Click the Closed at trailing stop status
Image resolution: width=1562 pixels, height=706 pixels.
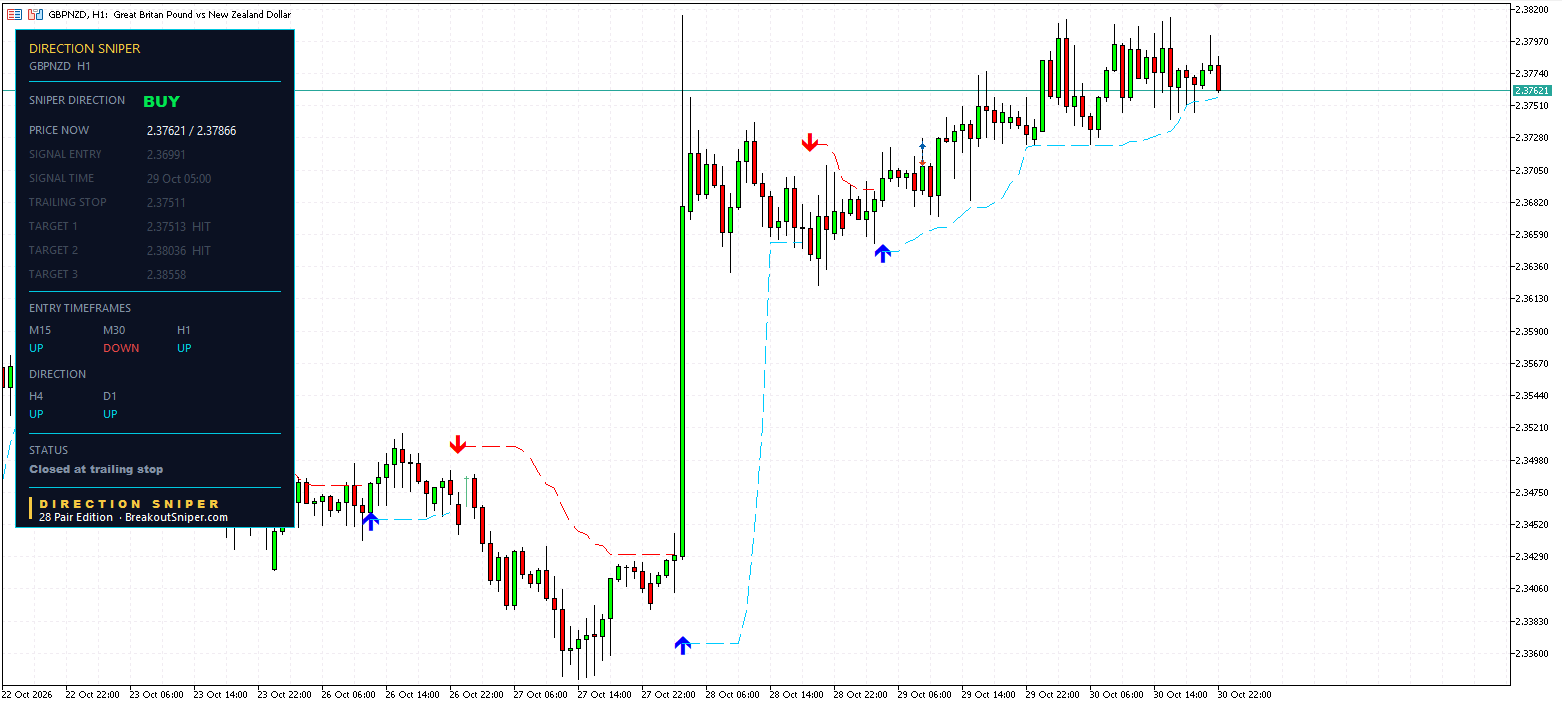[x=96, y=469]
